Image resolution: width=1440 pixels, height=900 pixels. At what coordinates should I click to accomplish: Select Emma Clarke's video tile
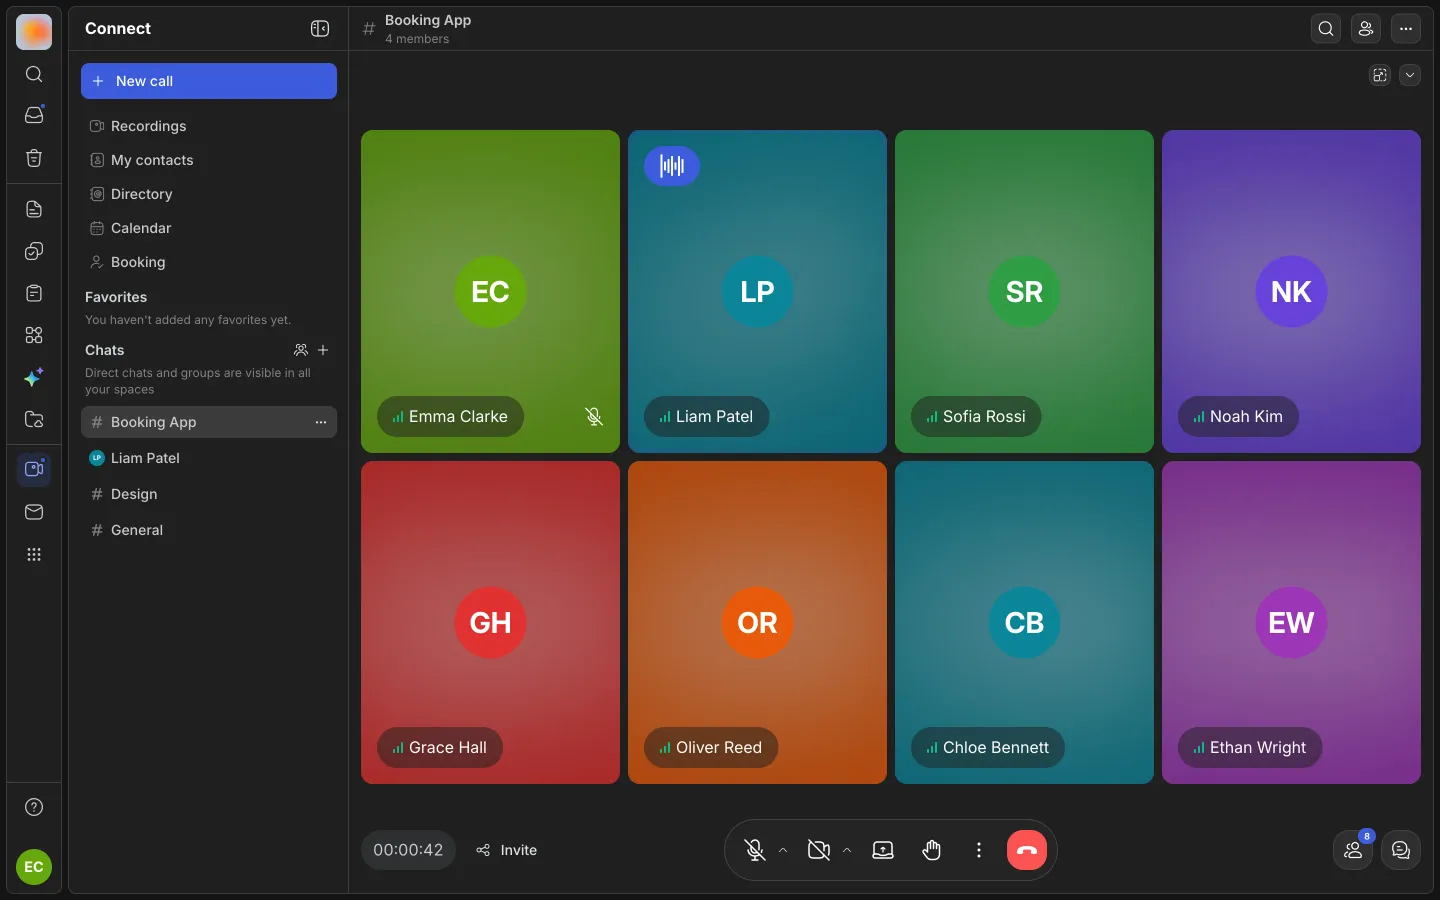[x=490, y=291]
